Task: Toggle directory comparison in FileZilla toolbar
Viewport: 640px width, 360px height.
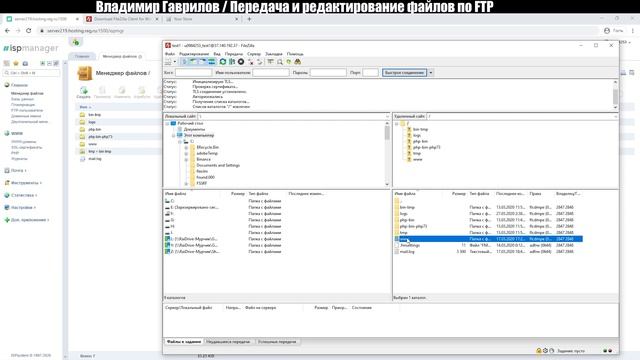Action: (x=280, y=62)
